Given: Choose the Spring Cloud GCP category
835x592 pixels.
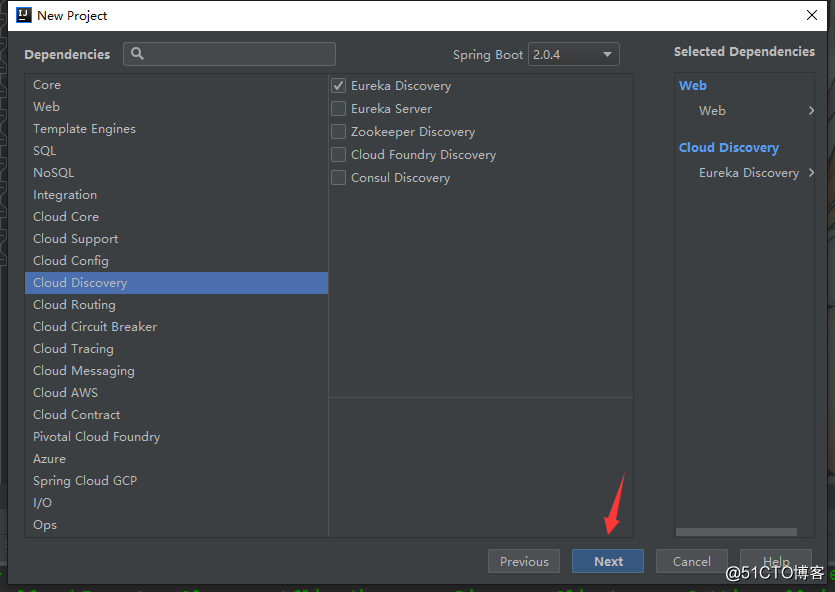Looking at the screenshot, I should [x=176, y=481].
